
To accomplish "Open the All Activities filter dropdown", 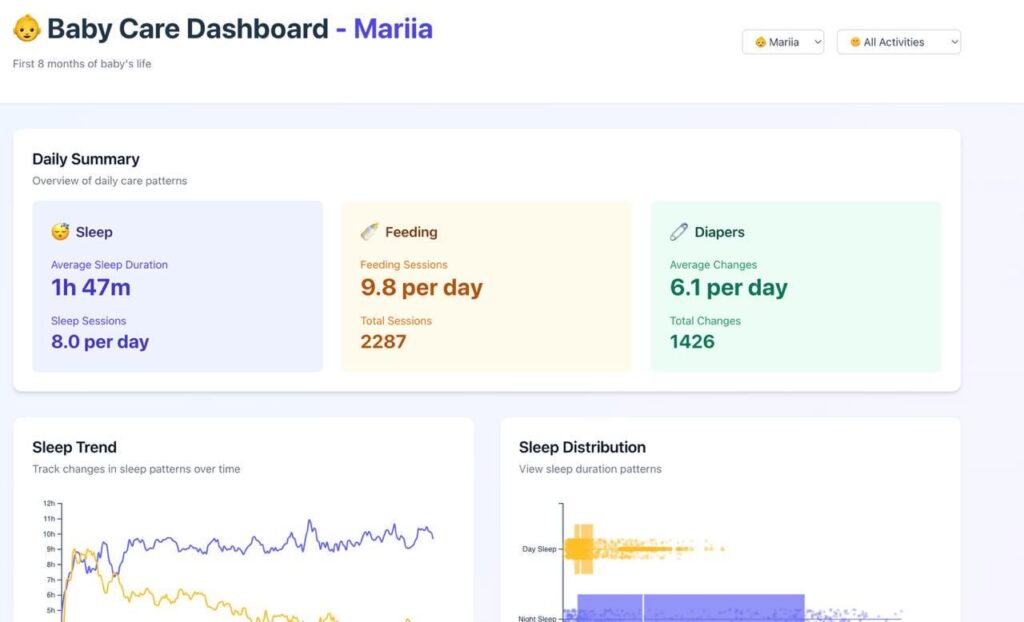I will [x=899, y=42].
